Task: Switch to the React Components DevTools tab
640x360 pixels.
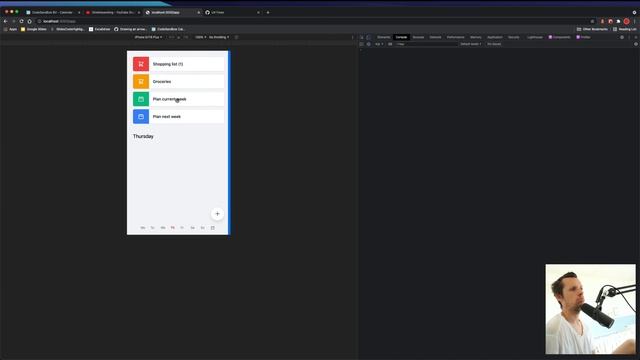Action: (559, 37)
